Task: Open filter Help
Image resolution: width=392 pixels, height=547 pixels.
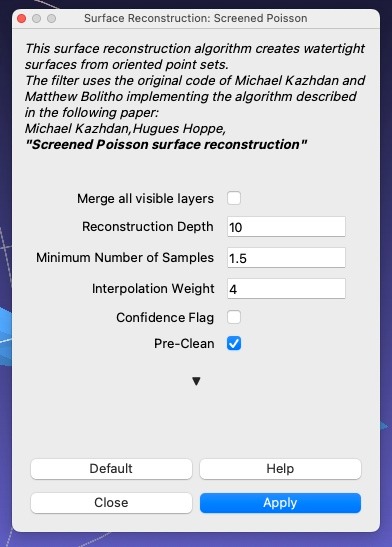Action: [x=280, y=469]
